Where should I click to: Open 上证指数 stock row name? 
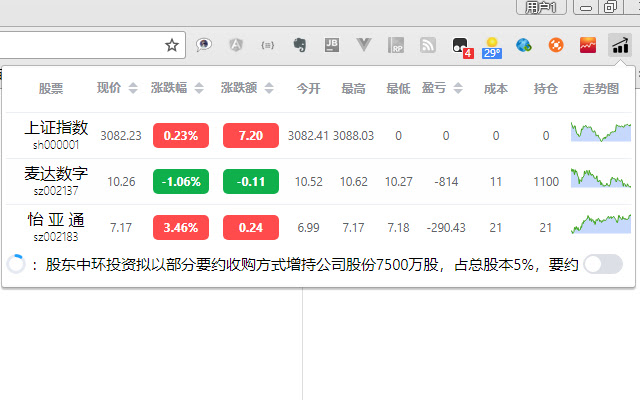click(56, 128)
